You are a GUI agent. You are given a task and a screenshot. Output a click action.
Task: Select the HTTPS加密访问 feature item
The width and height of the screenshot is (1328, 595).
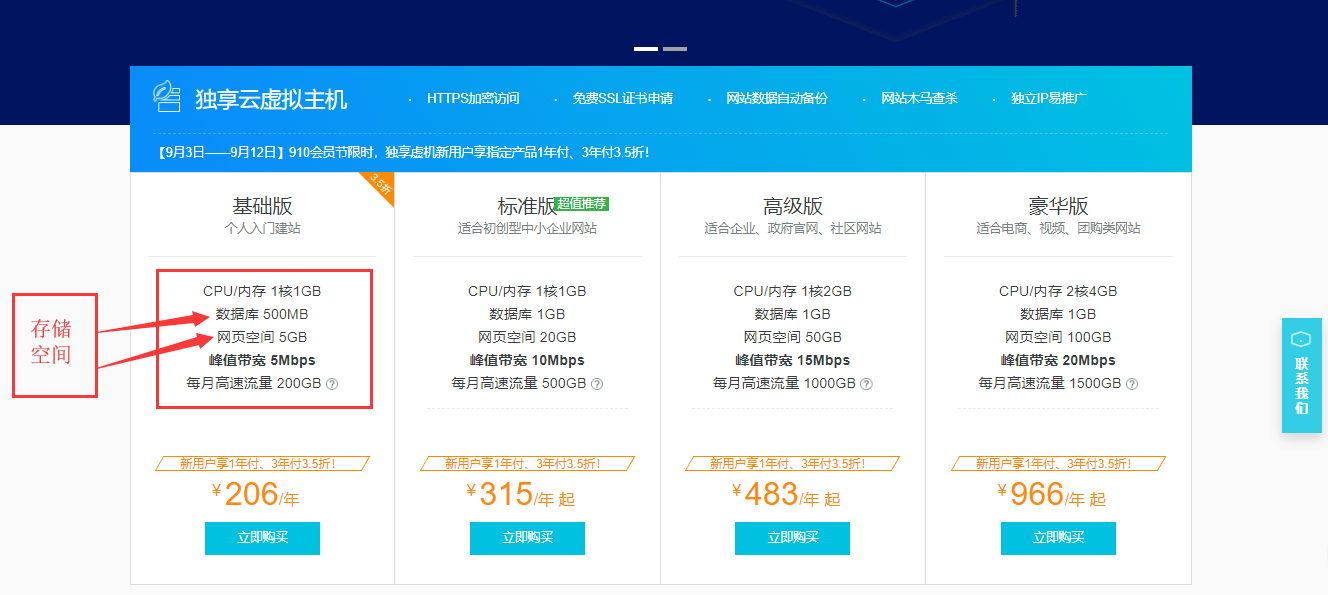coord(473,98)
